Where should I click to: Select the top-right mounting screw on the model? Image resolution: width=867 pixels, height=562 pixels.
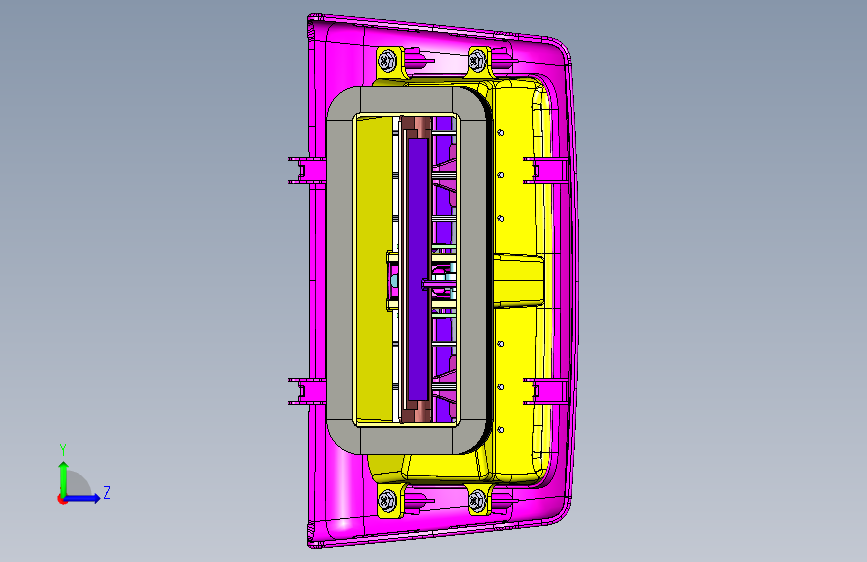478,60
